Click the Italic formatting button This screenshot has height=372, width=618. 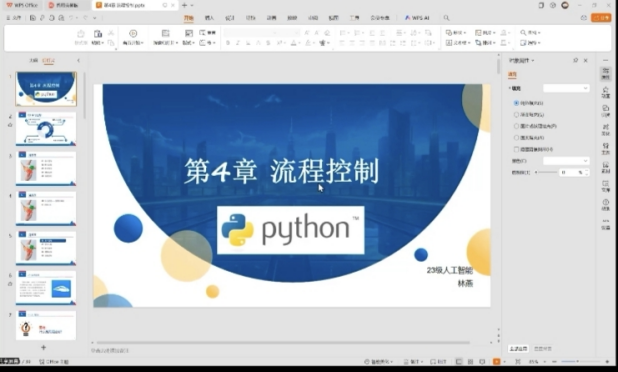click(x=238, y=43)
